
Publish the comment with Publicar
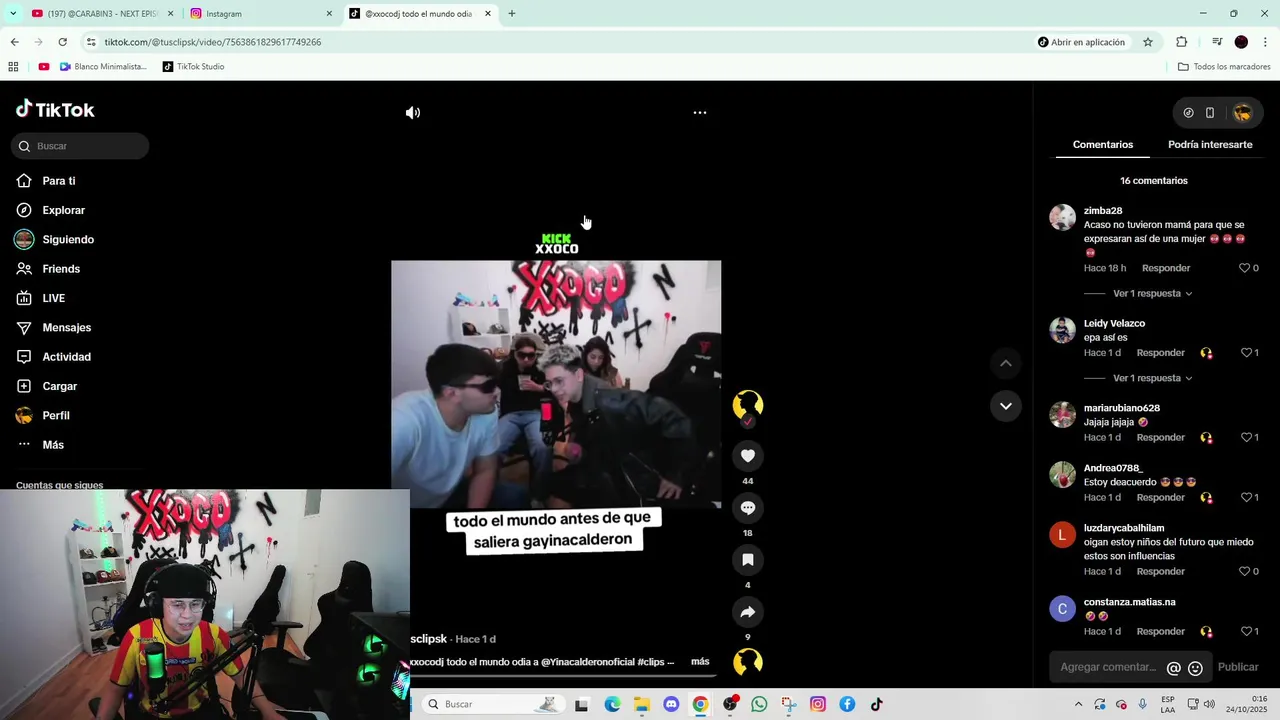(x=1238, y=667)
